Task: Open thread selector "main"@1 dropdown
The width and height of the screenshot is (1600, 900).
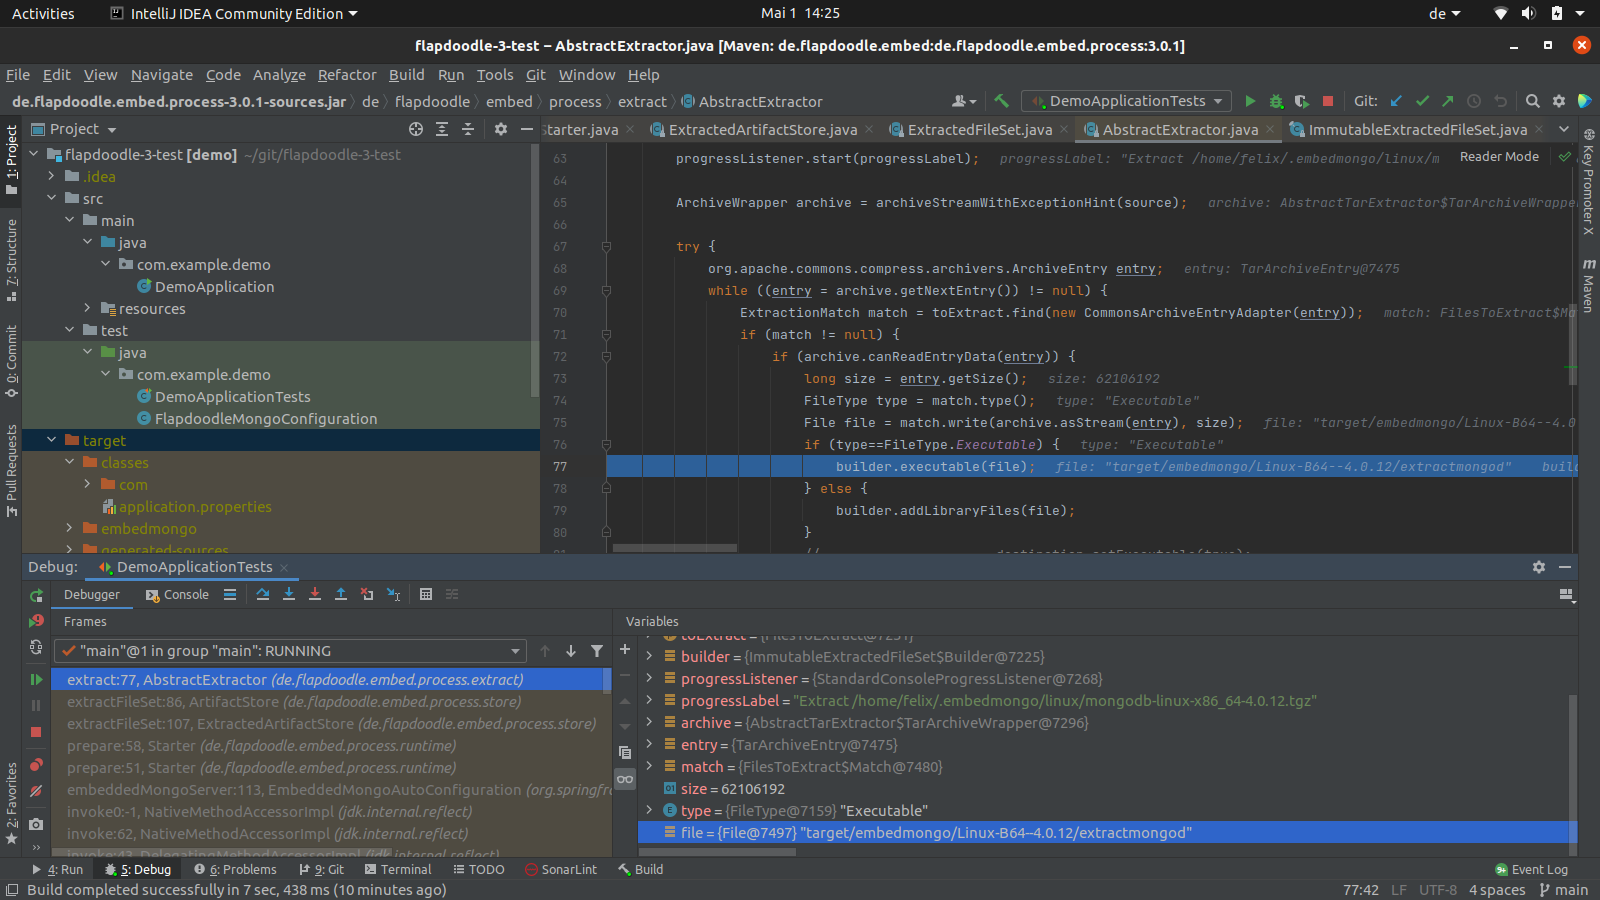Action: (x=290, y=651)
